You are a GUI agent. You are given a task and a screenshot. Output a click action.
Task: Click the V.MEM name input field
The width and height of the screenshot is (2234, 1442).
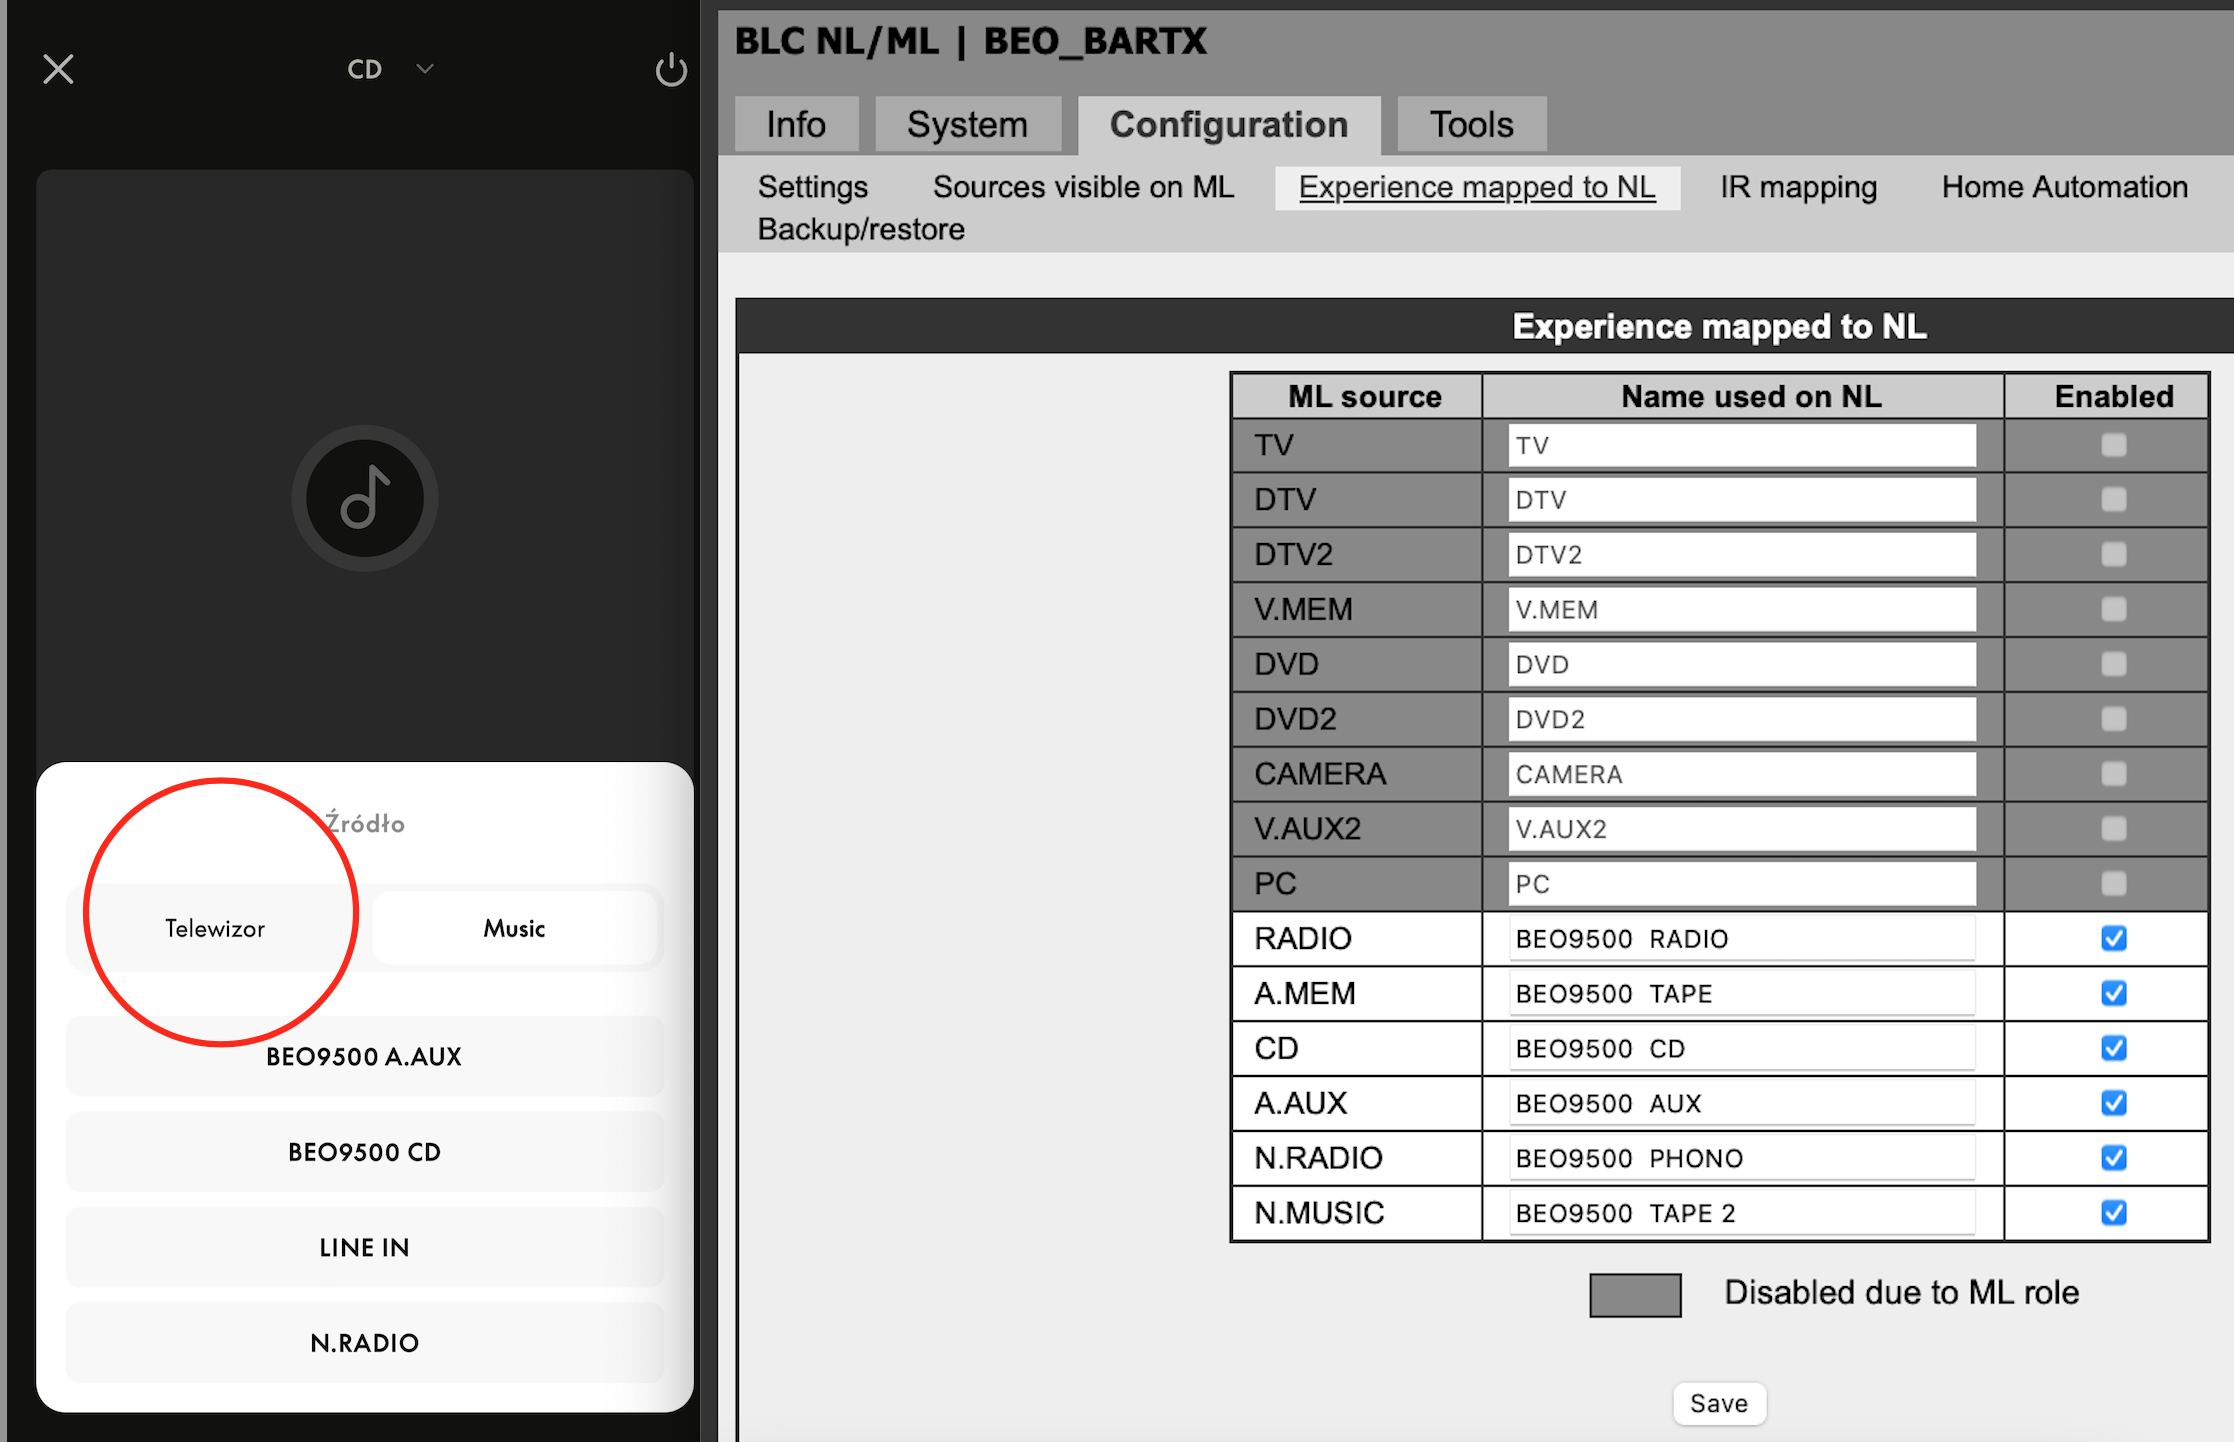click(1742, 610)
